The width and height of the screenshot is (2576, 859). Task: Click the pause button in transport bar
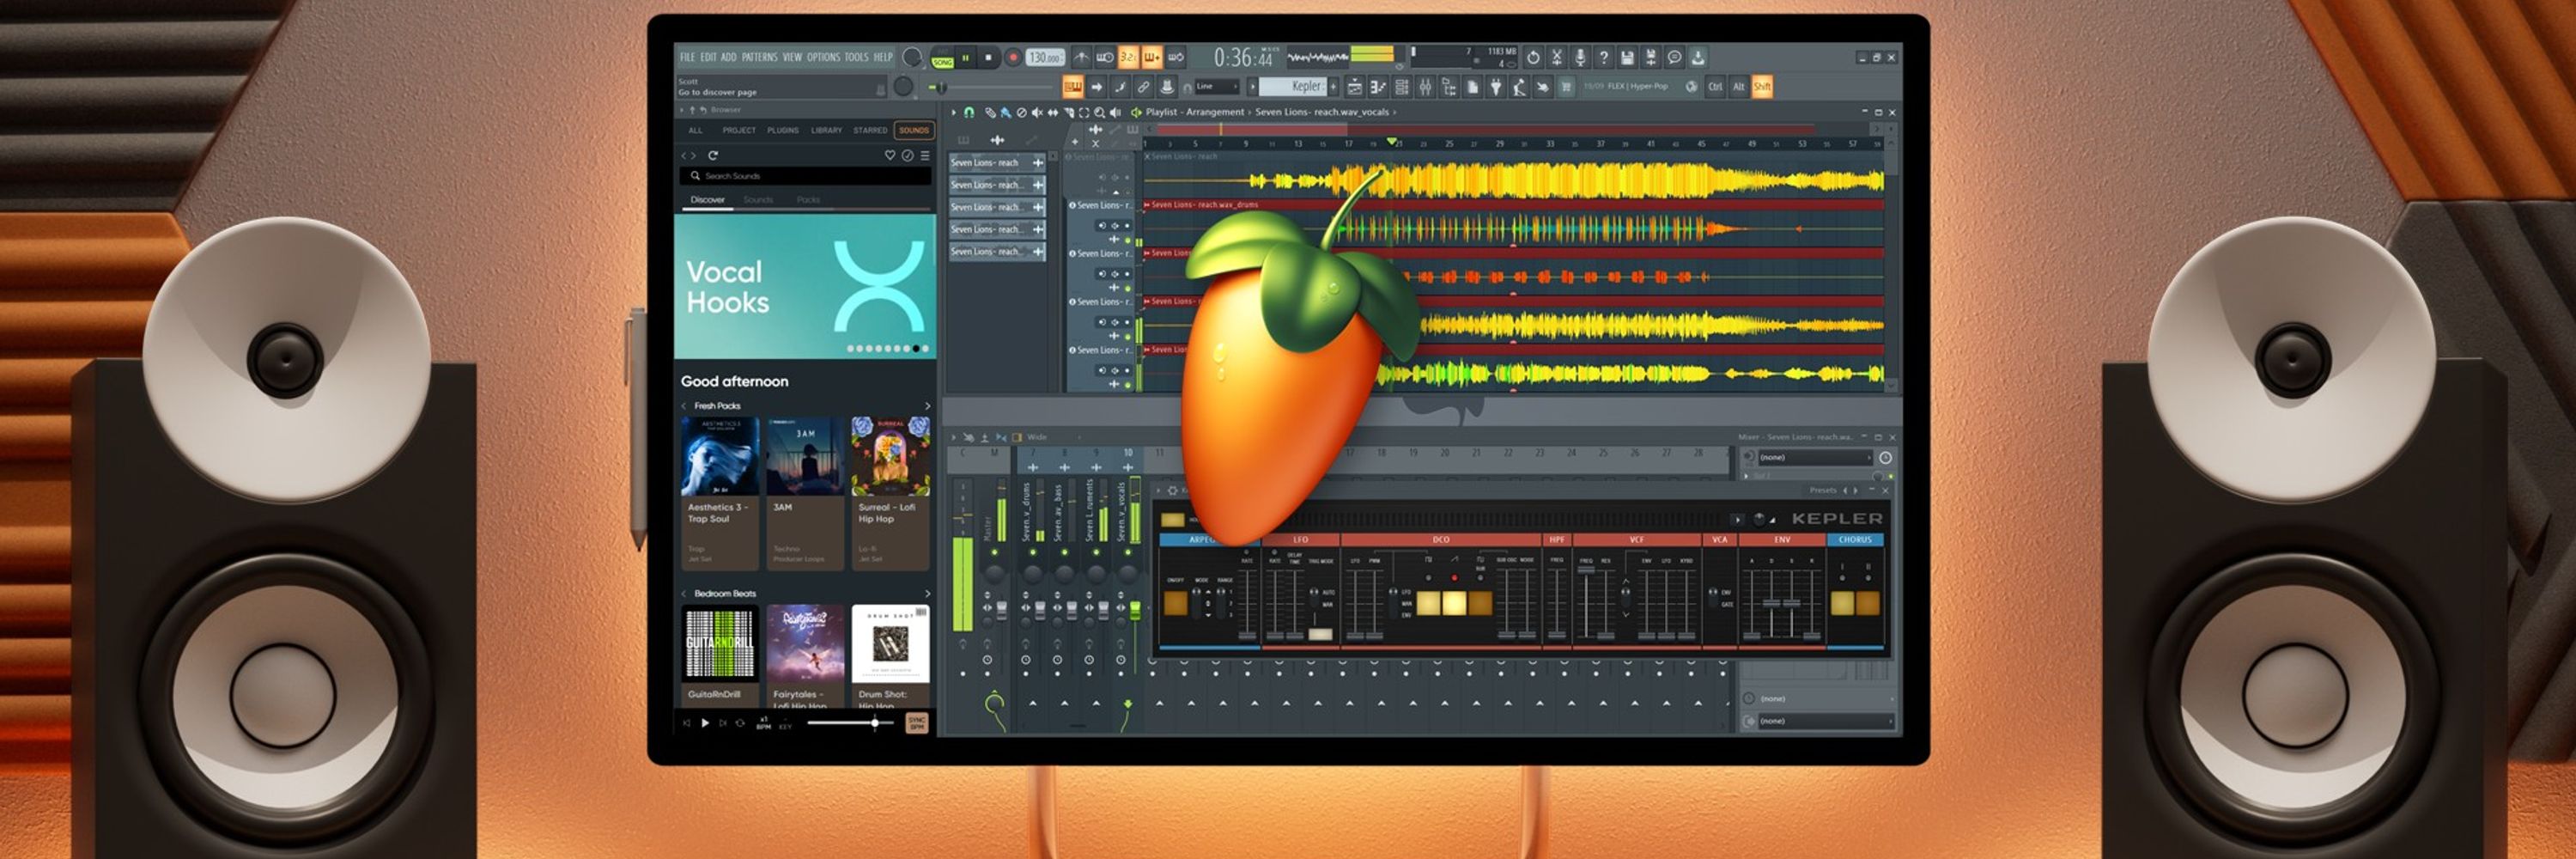pyautogui.click(x=966, y=58)
